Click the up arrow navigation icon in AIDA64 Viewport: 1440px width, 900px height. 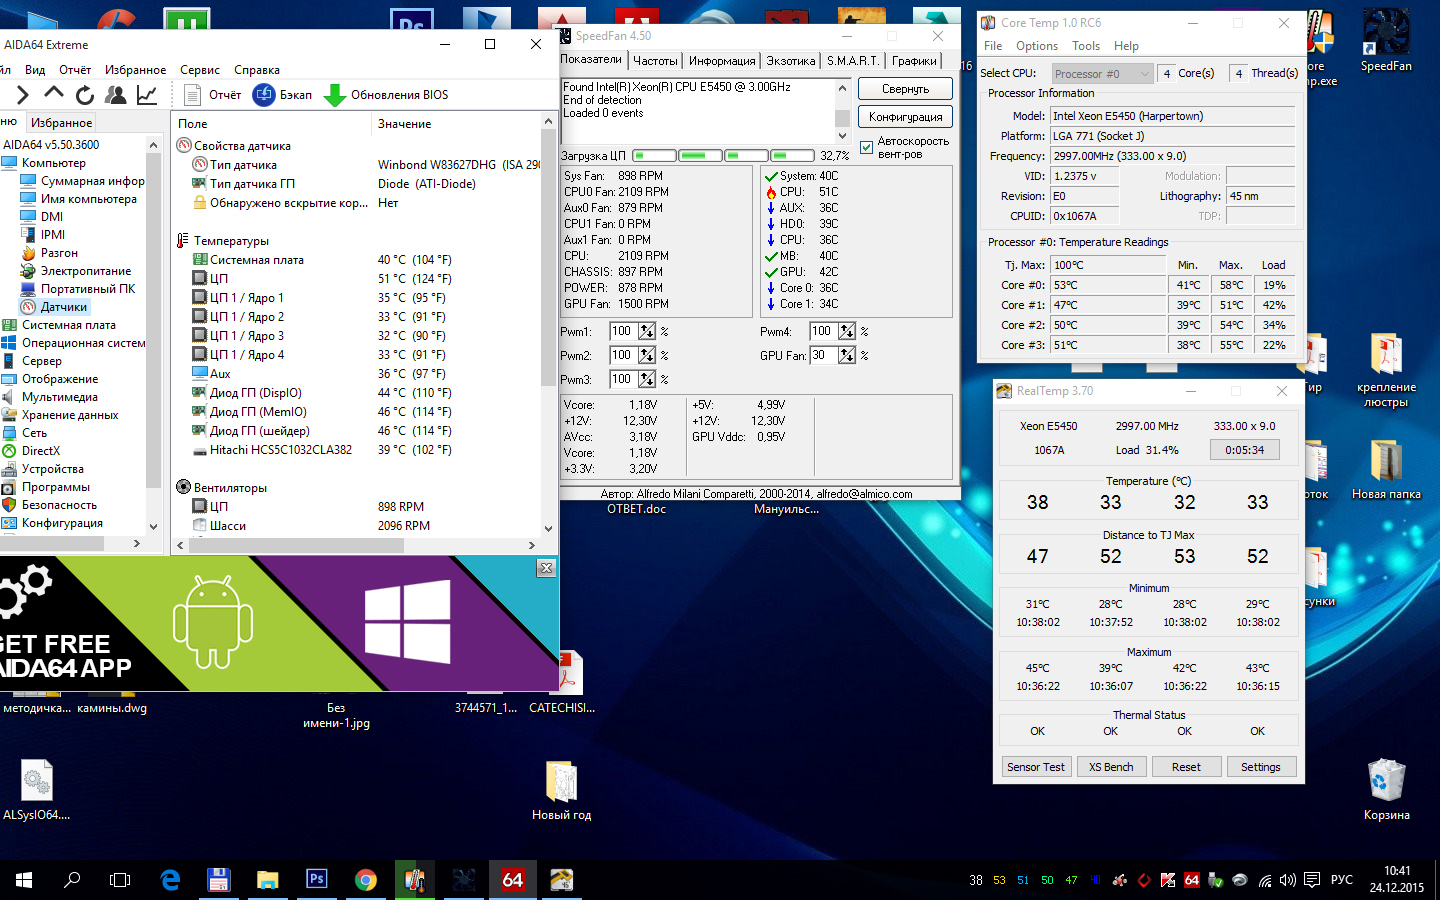[x=54, y=94]
